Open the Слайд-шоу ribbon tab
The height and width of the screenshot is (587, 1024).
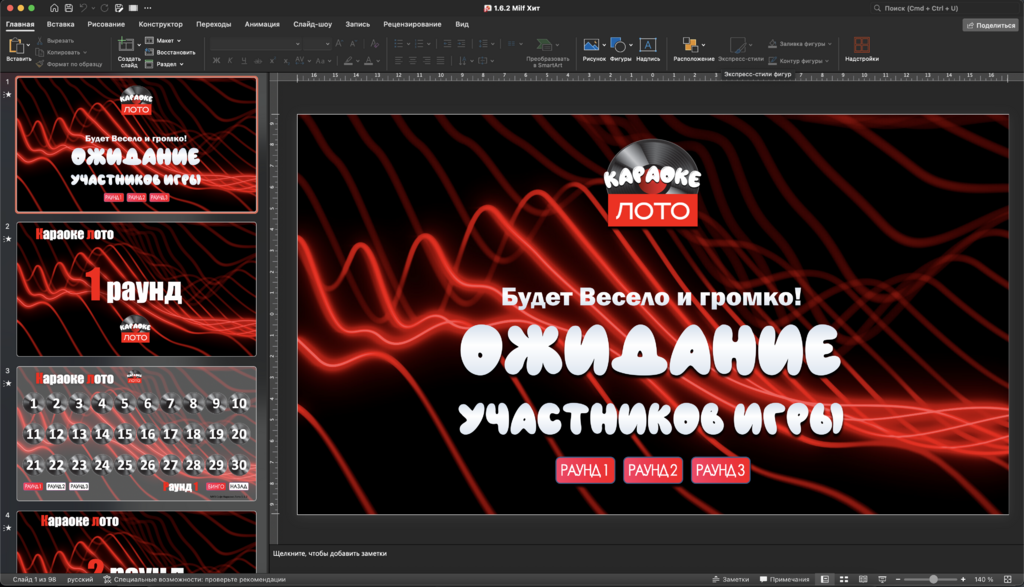pos(312,24)
